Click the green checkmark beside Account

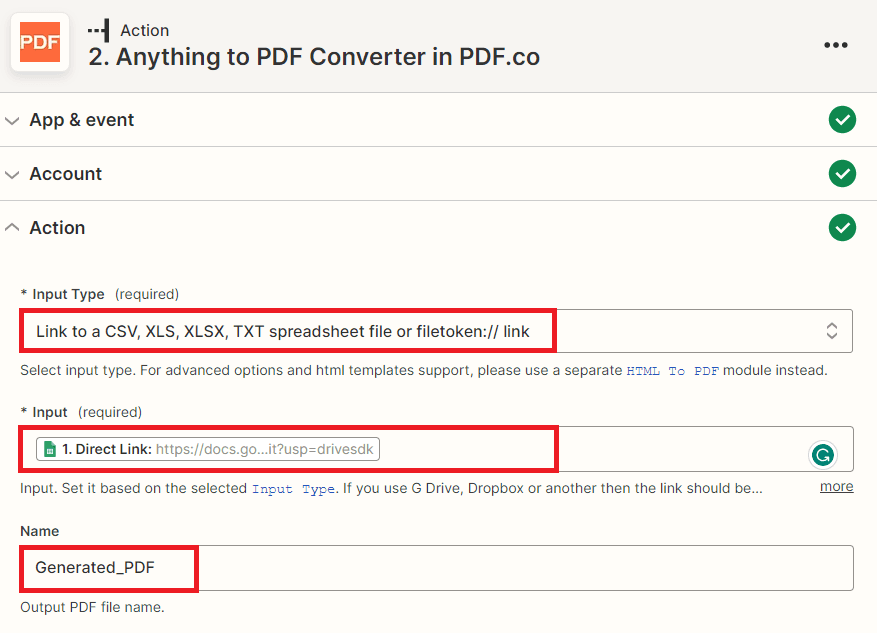[x=842, y=173]
